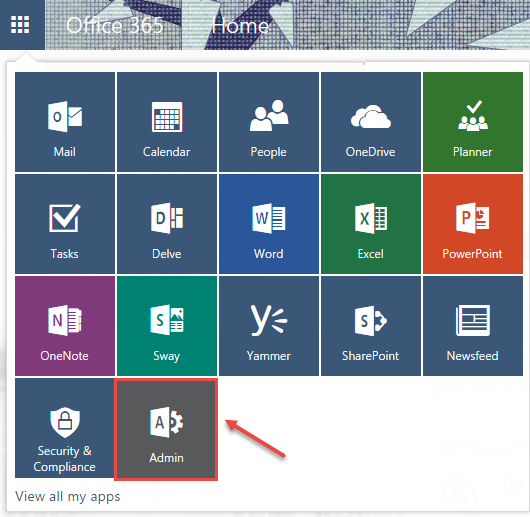Open the Sway app
This screenshot has width=530, height=517.
(167, 326)
